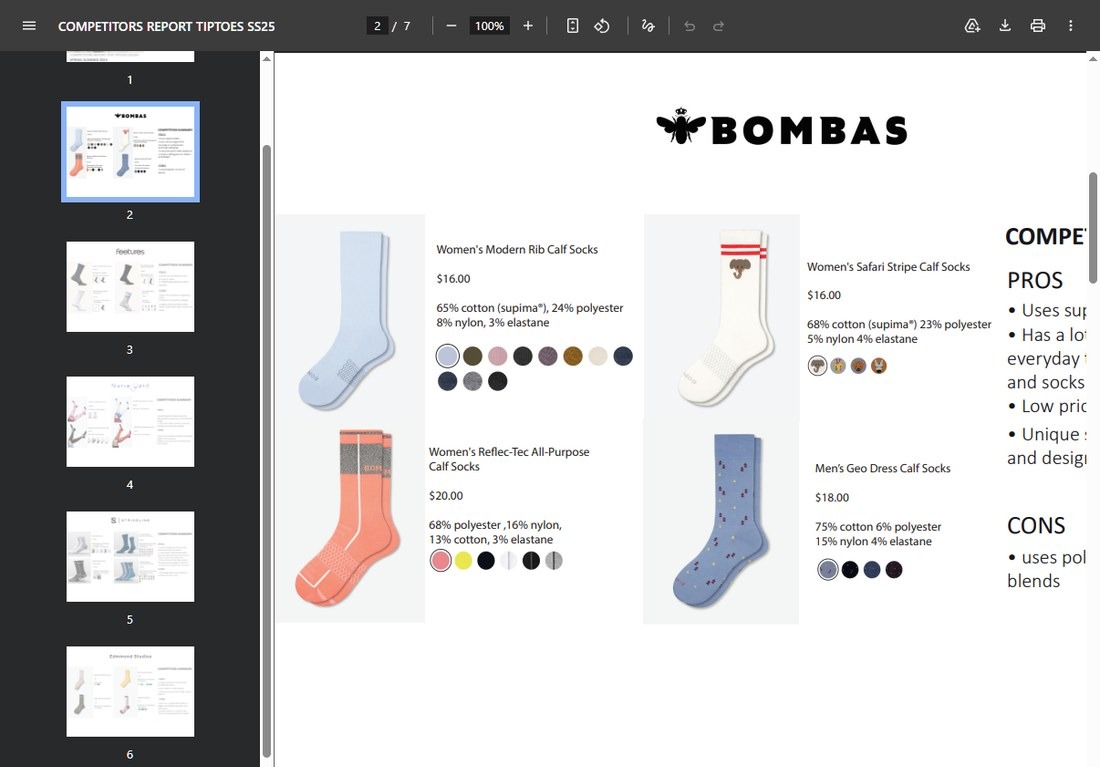The height and width of the screenshot is (767, 1100).
Task: Click 'Men's Geo Dress Calf Socks' text
Action: (883, 468)
